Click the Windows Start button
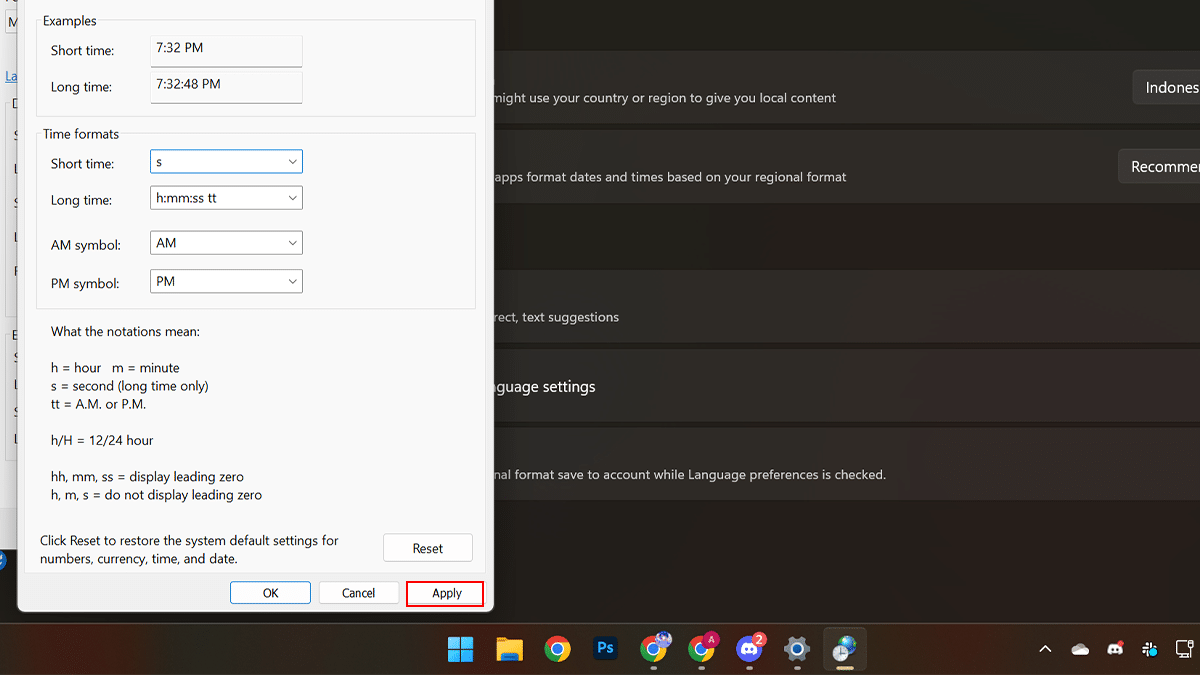The height and width of the screenshot is (675, 1200). (x=461, y=649)
